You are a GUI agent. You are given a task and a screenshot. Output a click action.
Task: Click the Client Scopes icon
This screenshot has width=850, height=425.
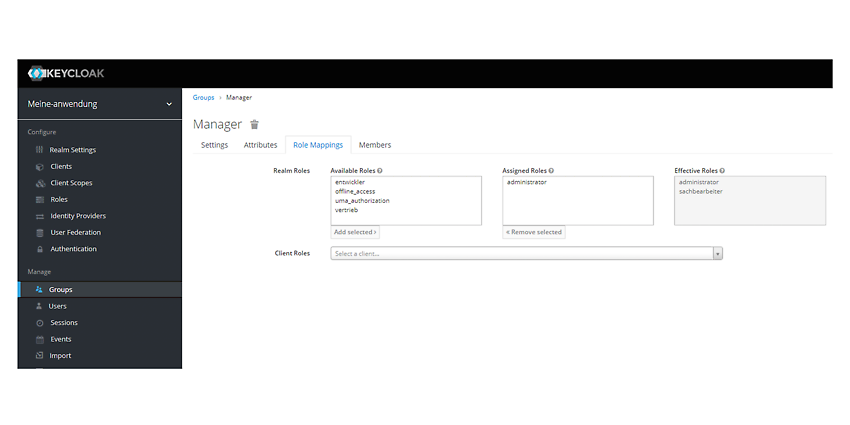coord(40,183)
